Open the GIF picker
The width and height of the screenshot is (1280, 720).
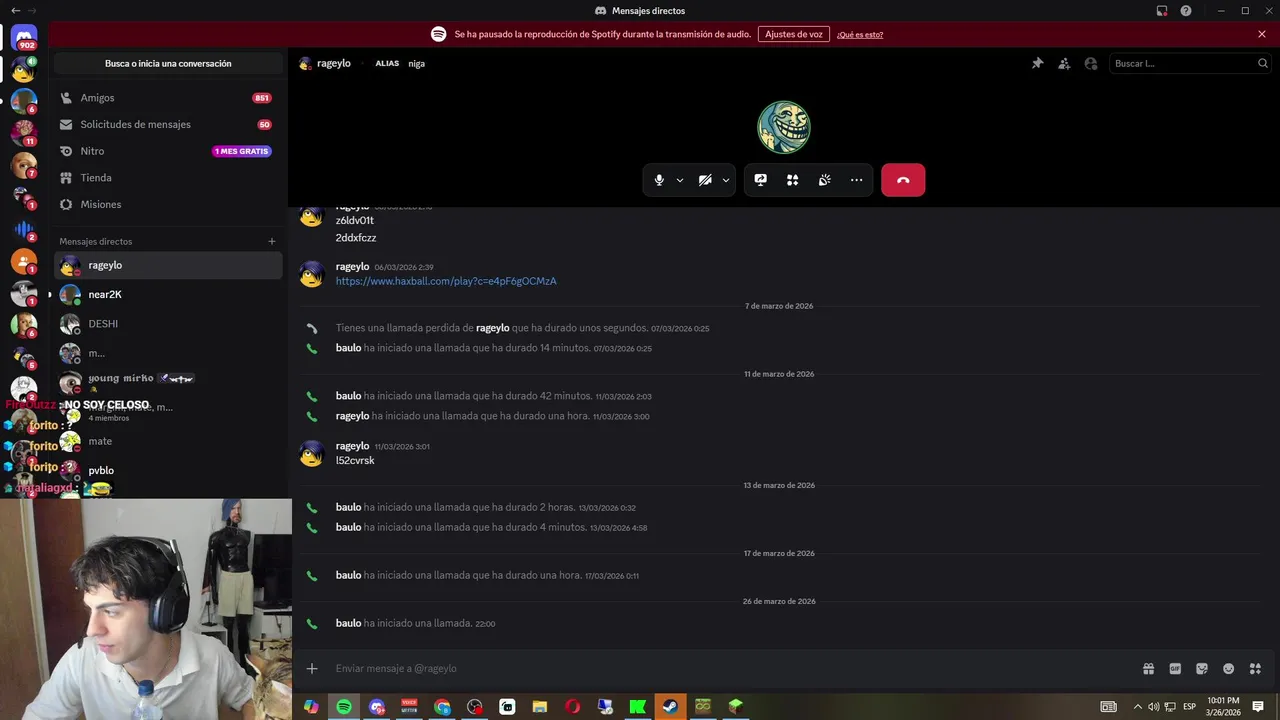[1175, 668]
